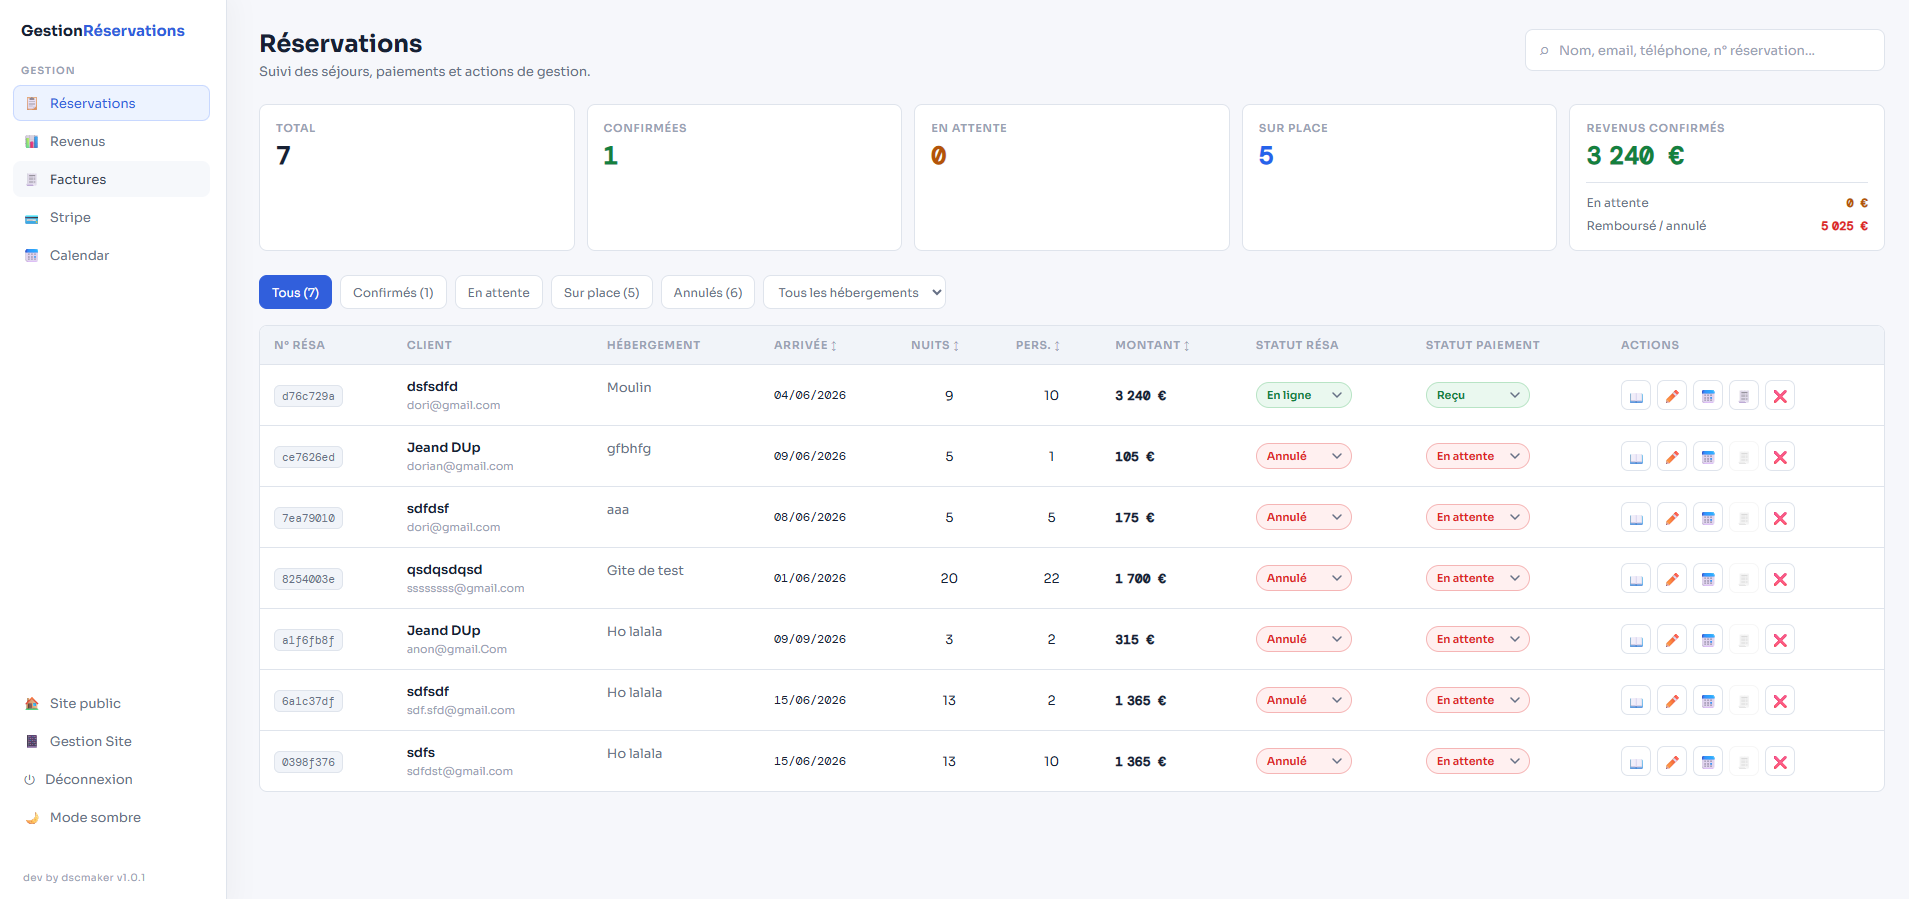This screenshot has height=899, width=1909.
Task: Open calendar icon for reservation d76c729a
Action: (x=1708, y=396)
